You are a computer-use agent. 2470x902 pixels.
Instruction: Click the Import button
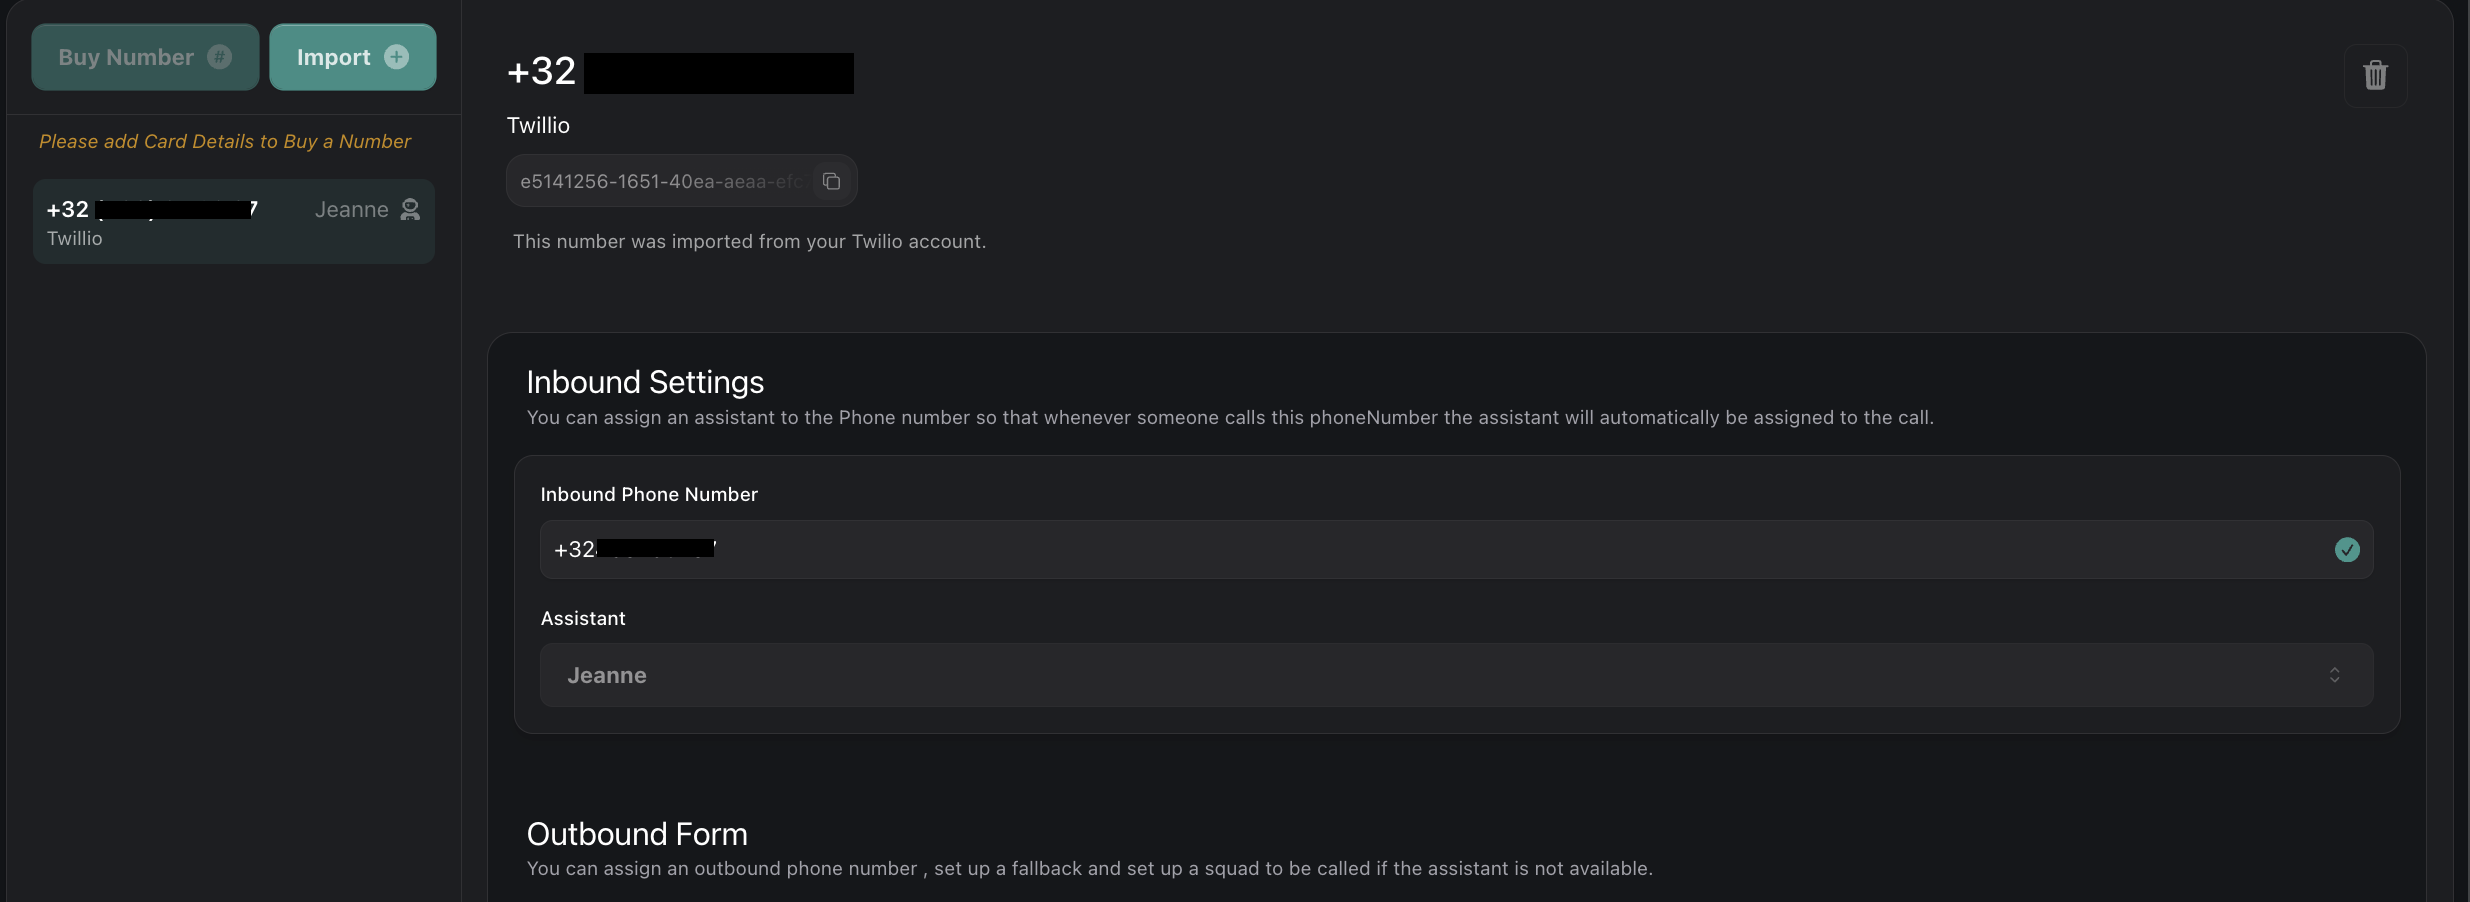(352, 57)
